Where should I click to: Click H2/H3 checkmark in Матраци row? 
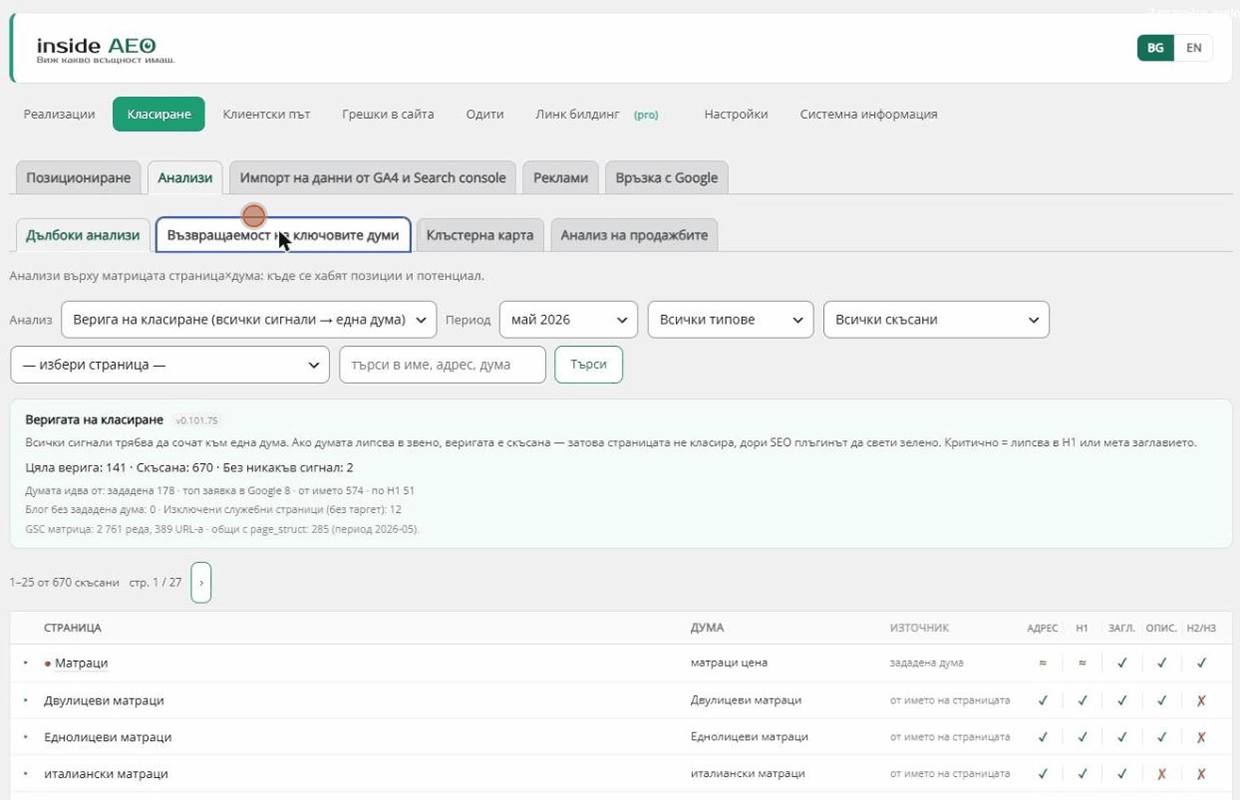(1201, 663)
